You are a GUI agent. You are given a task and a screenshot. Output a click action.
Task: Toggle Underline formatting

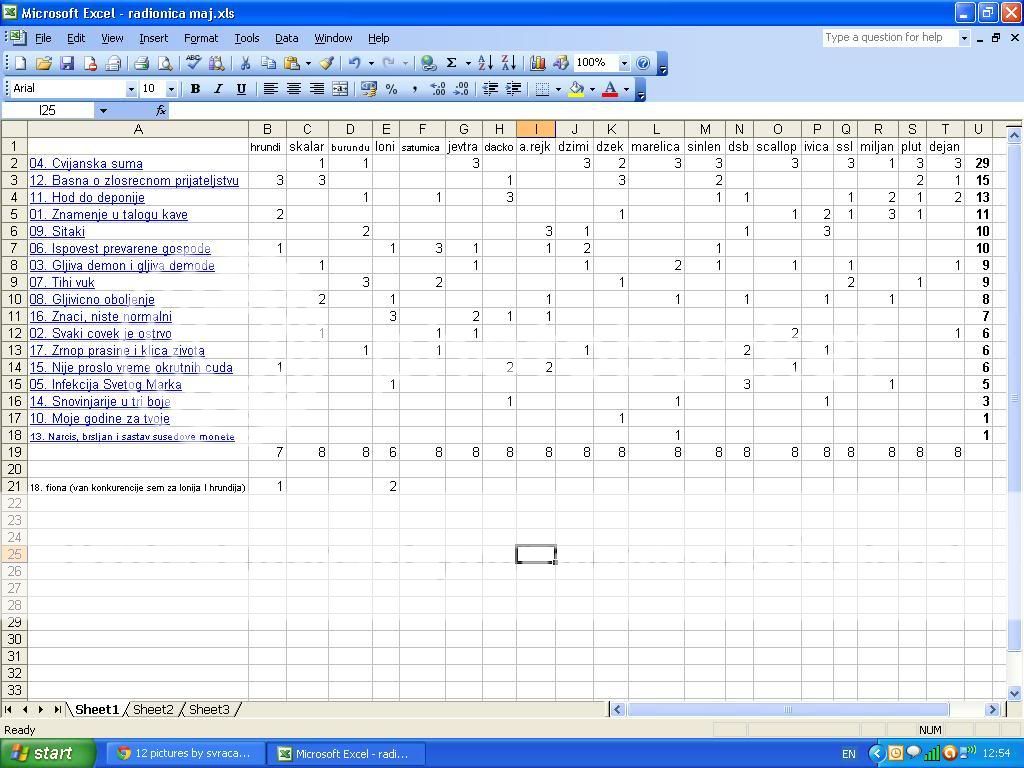(241, 89)
